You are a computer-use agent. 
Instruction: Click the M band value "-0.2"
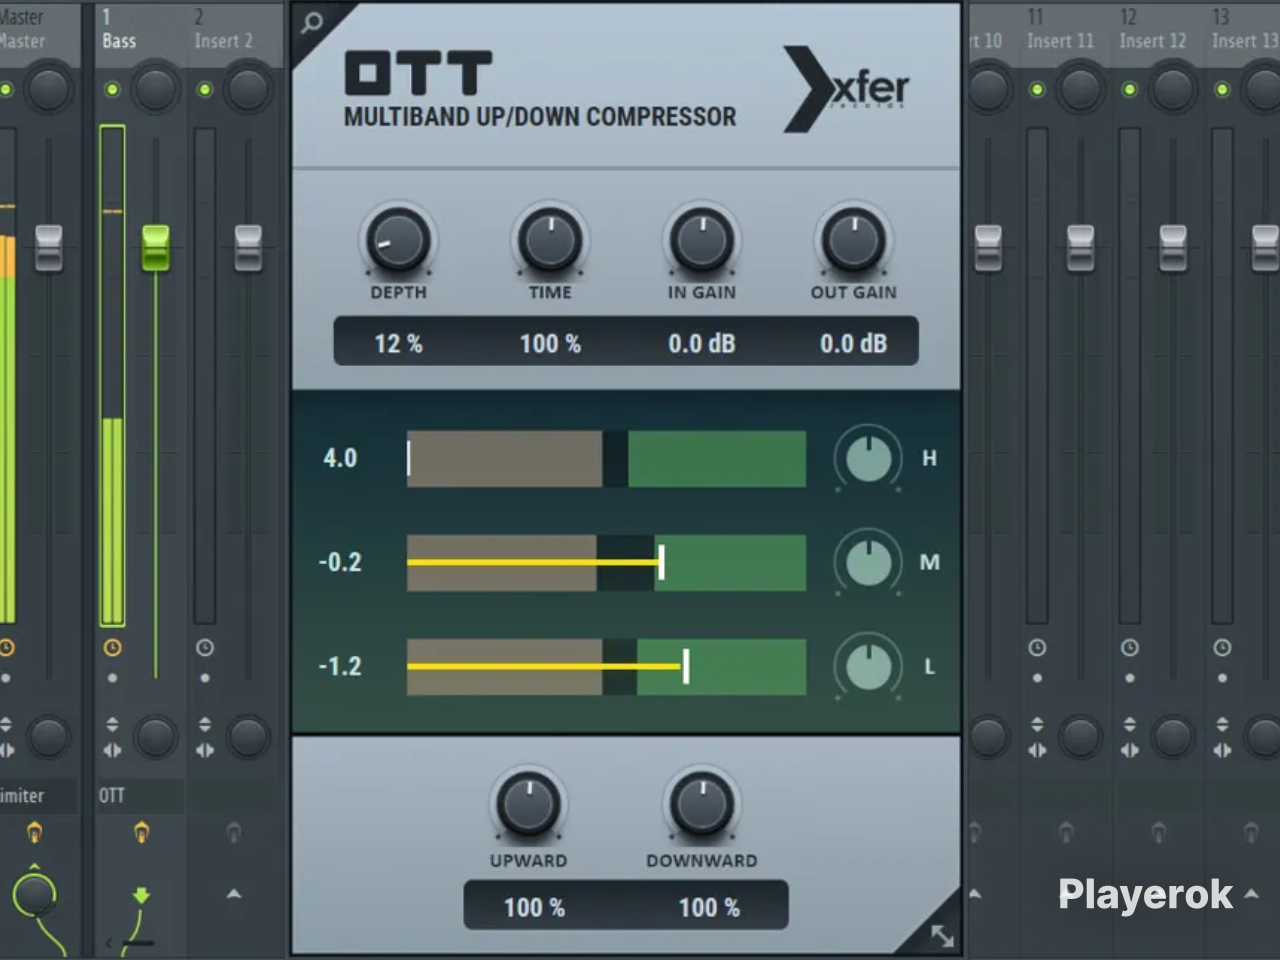tap(340, 562)
